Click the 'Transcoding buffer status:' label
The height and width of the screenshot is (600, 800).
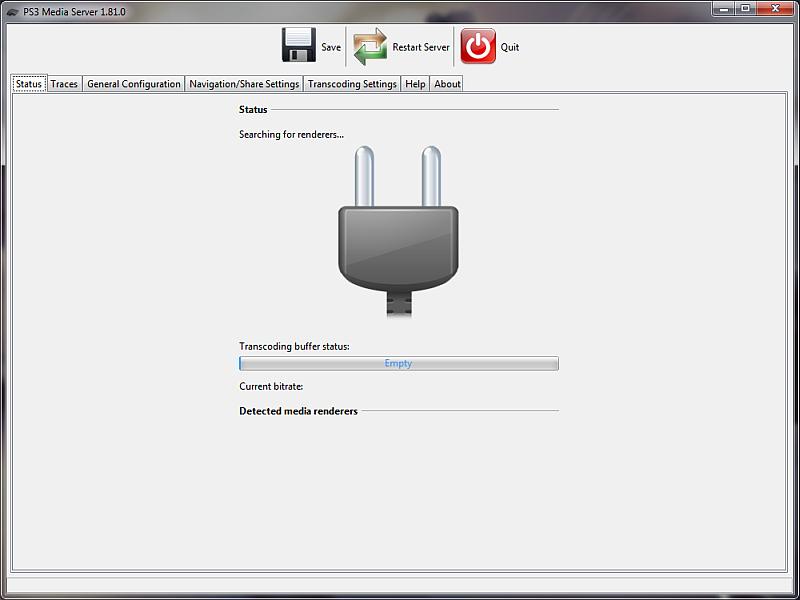(294, 346)
